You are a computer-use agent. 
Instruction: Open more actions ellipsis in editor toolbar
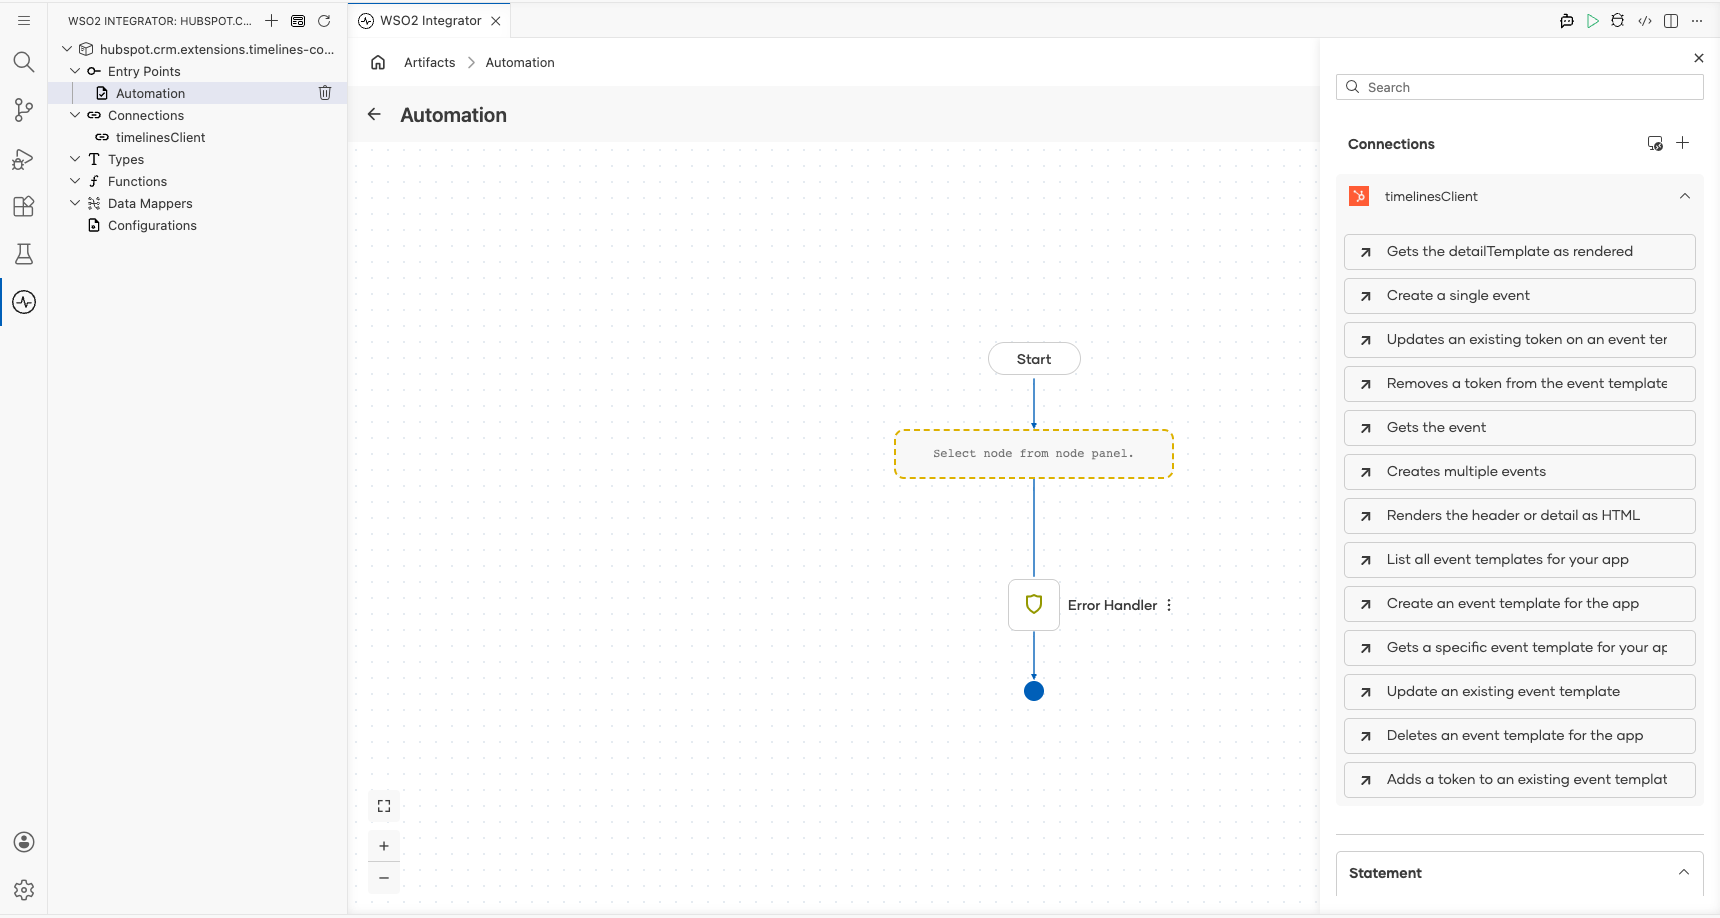click(x=1697, y=20)
